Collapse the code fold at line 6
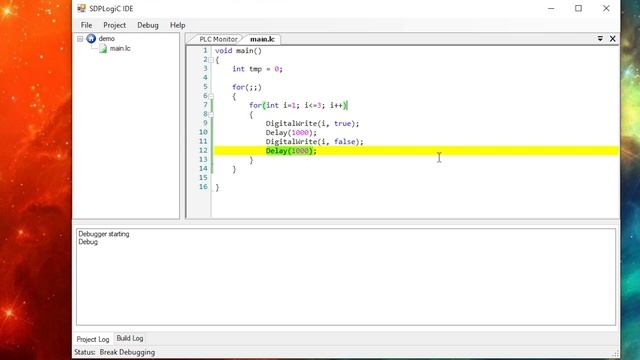 pos(211,96)
